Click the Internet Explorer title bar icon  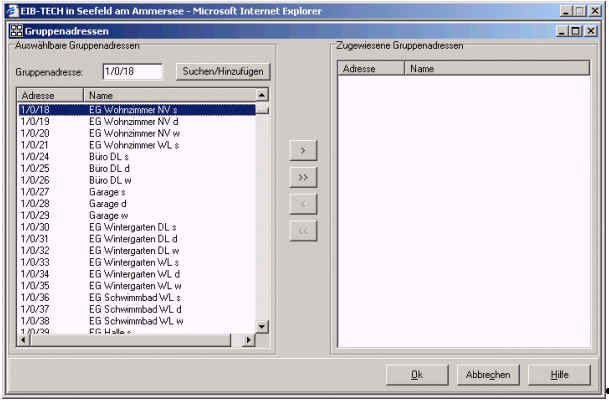click(x=11, y=9)
